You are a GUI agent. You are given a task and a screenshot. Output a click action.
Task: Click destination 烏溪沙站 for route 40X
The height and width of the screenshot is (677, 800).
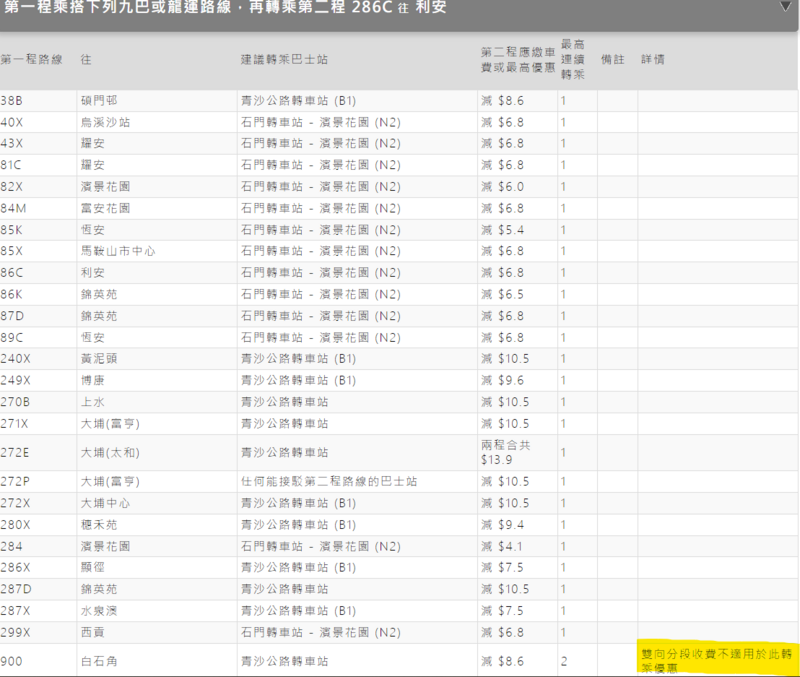pyautogui.click(x=106, y=122)
